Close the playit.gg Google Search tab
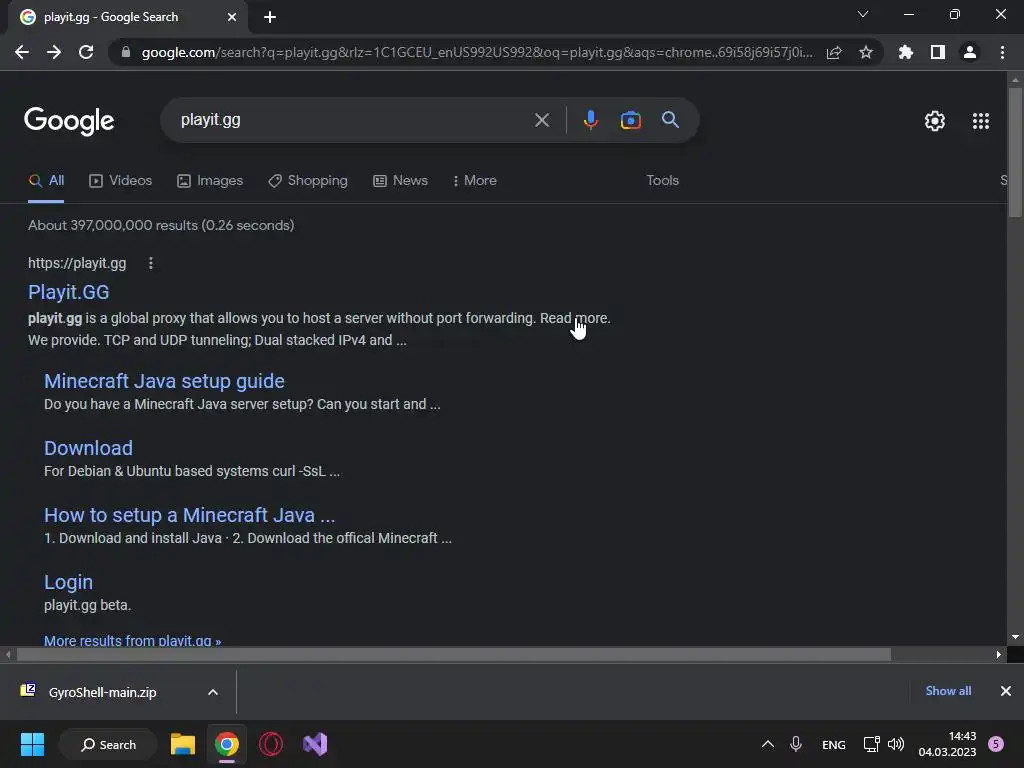The height and width of the screenshot is (768, 1024). coord(232,17)
